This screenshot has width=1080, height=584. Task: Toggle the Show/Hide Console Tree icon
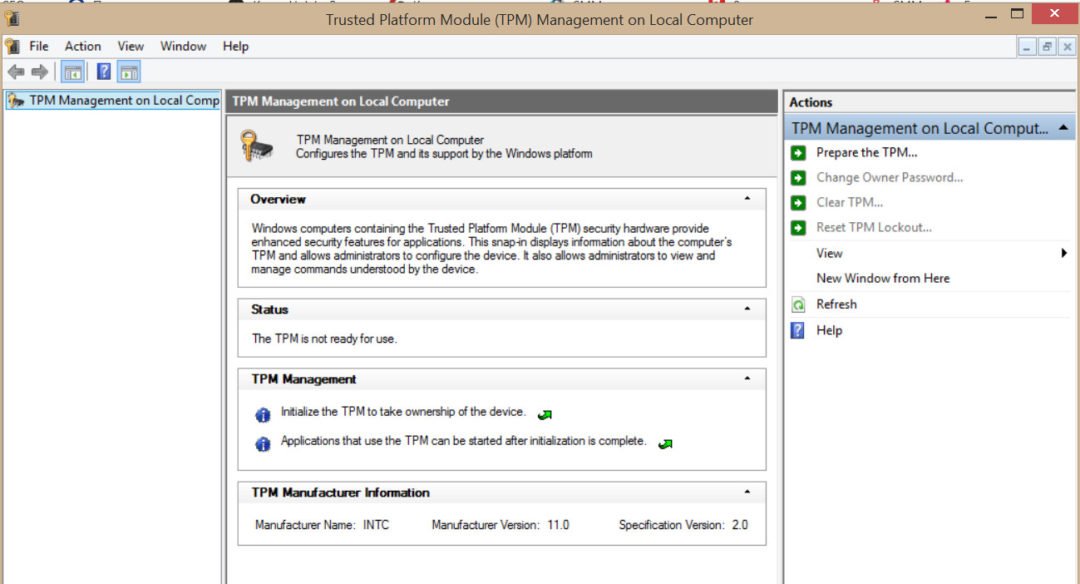click(x=72, y=71)
